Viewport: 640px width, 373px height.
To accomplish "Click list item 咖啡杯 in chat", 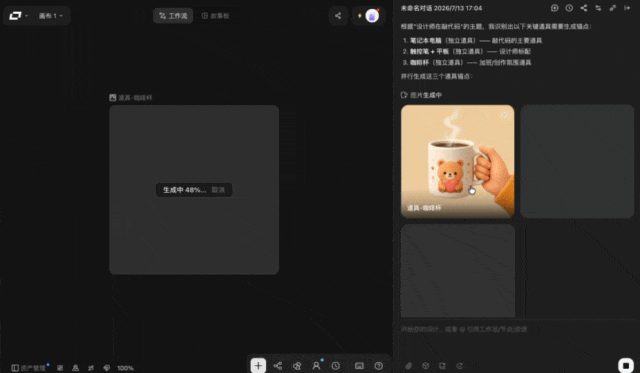I will click(x=467, y=62).
